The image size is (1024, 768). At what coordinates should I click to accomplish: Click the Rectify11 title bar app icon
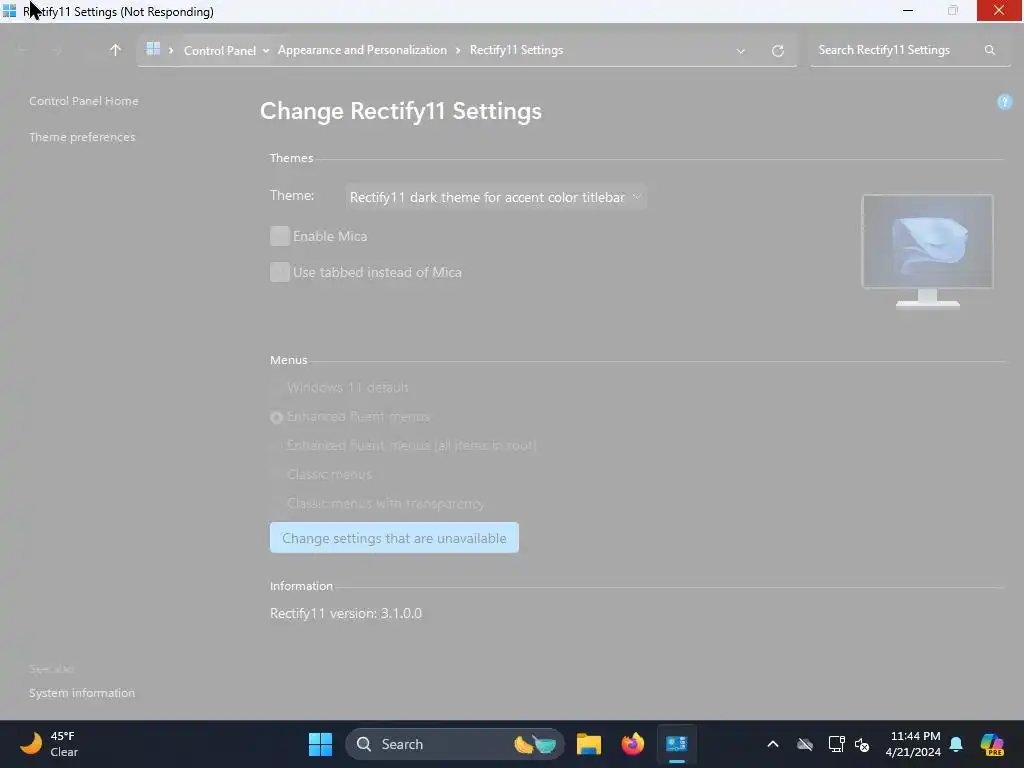click(x=9, y=11)
